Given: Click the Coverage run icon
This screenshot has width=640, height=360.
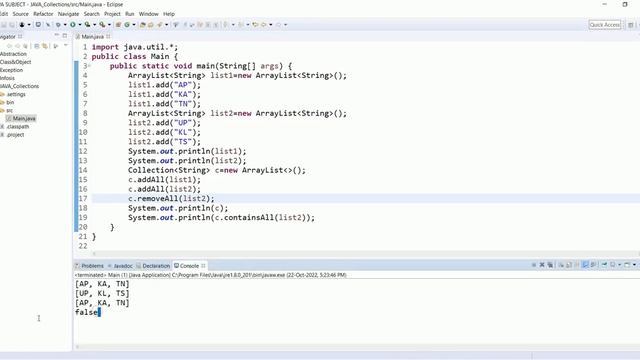Looking at the screenshot, I should [x=87, y=25].
